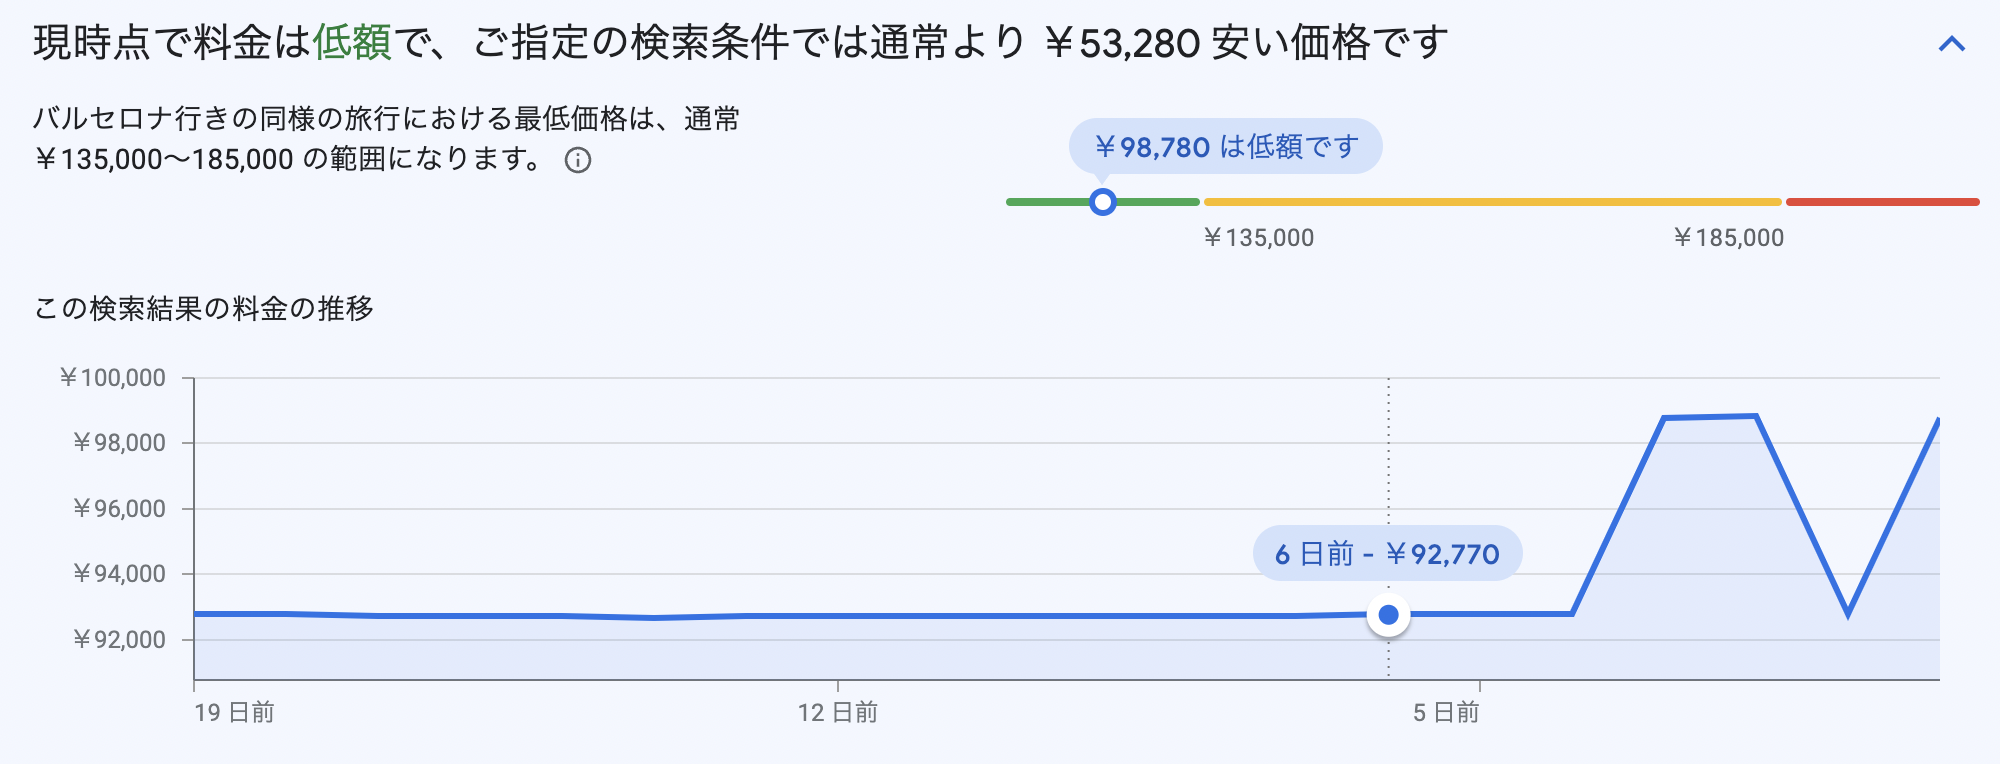Click the 5 日前 axis label
This screenshot has width=2000, height=764.
1445,712
